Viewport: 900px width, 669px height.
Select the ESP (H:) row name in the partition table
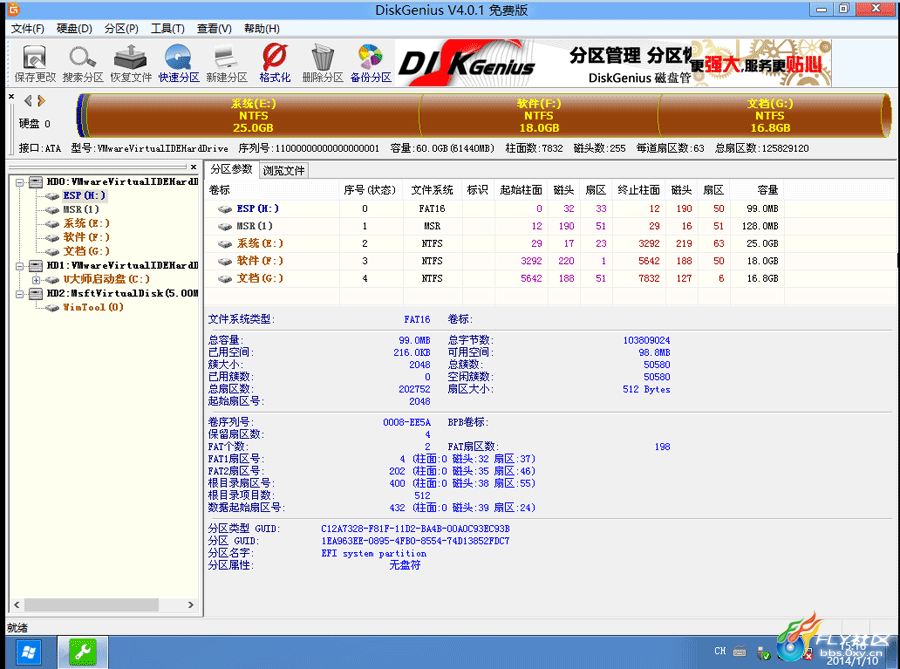258,209
